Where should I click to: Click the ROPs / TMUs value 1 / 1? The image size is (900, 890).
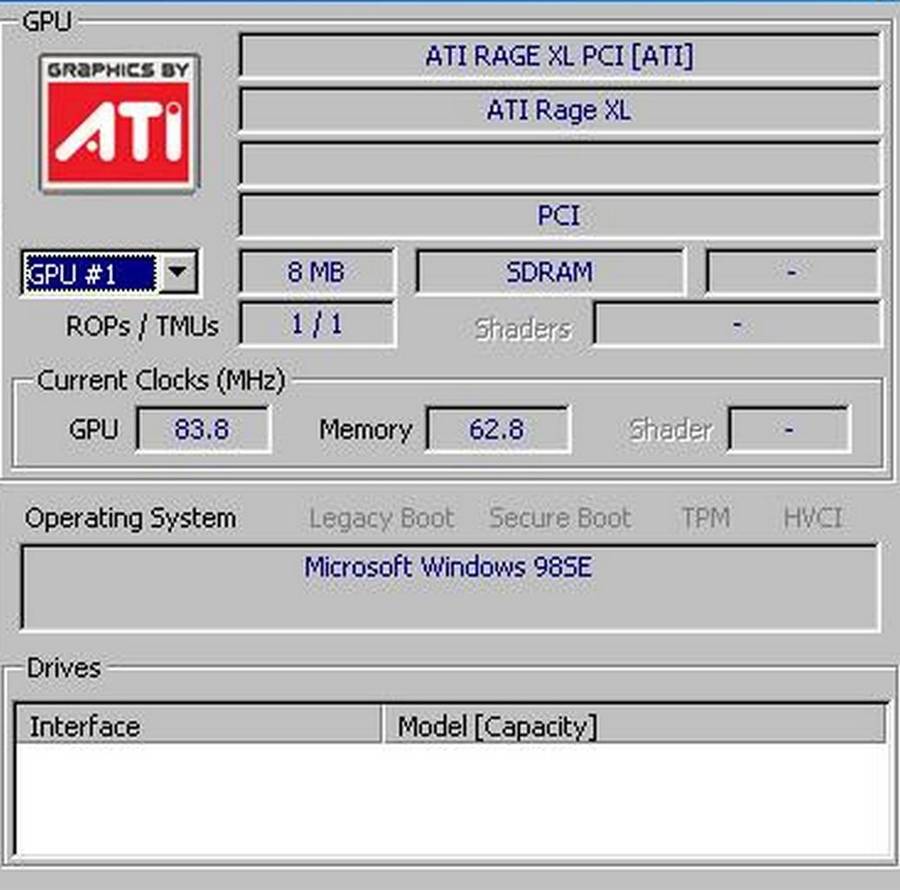click(x=316, y=325)
